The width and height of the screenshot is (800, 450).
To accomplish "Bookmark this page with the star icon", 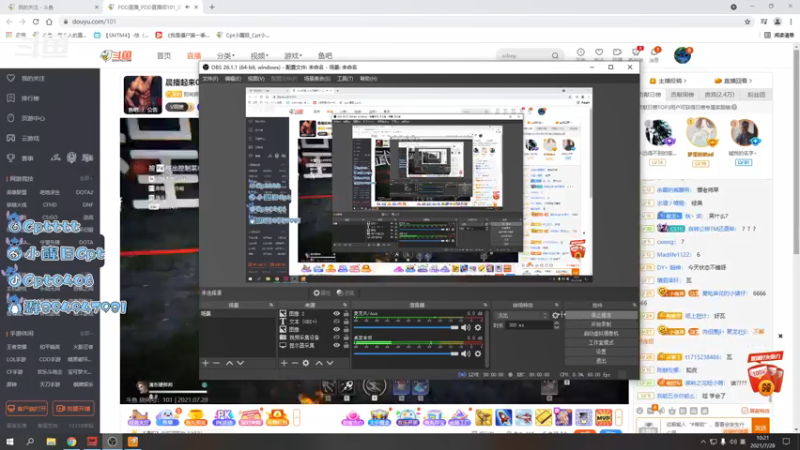I will click(x=747, y=21).
